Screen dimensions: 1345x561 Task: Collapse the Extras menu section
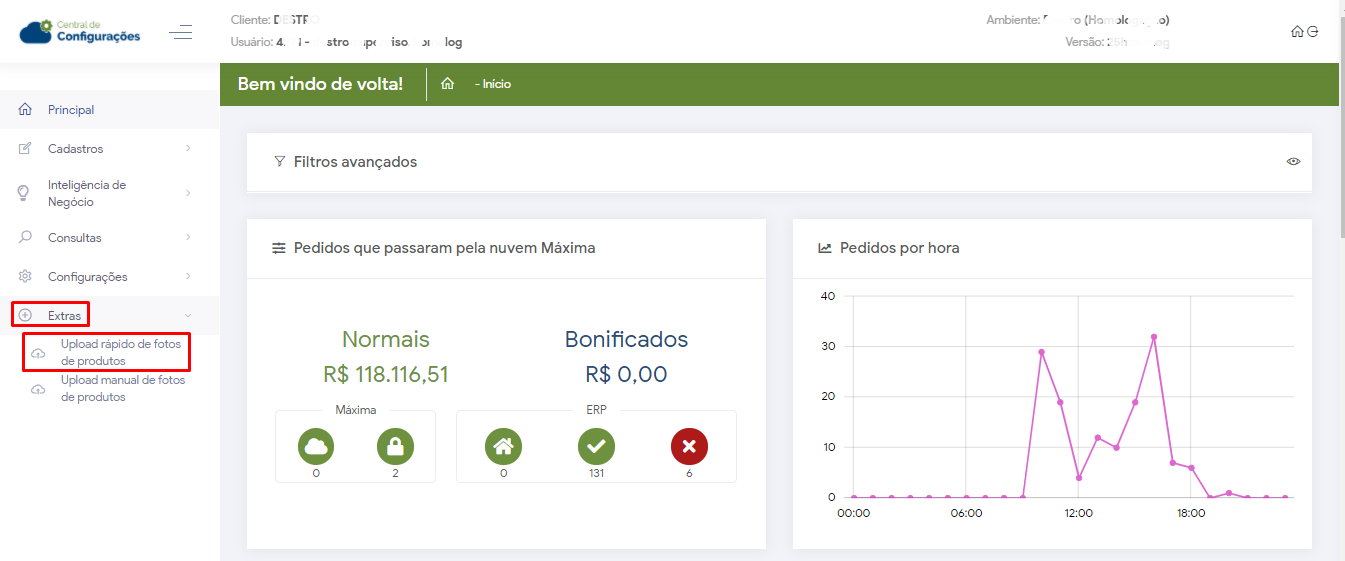[x=188, y=315]
